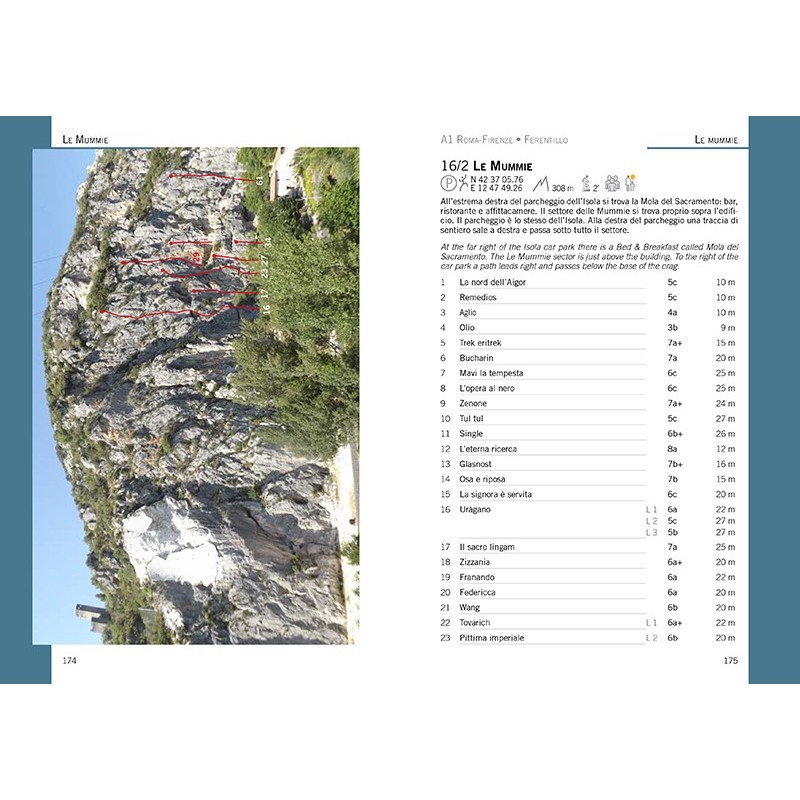Click red route number 29 on the photo
The height and width of the screenshot is (800, 800).
tap(197, 257)
